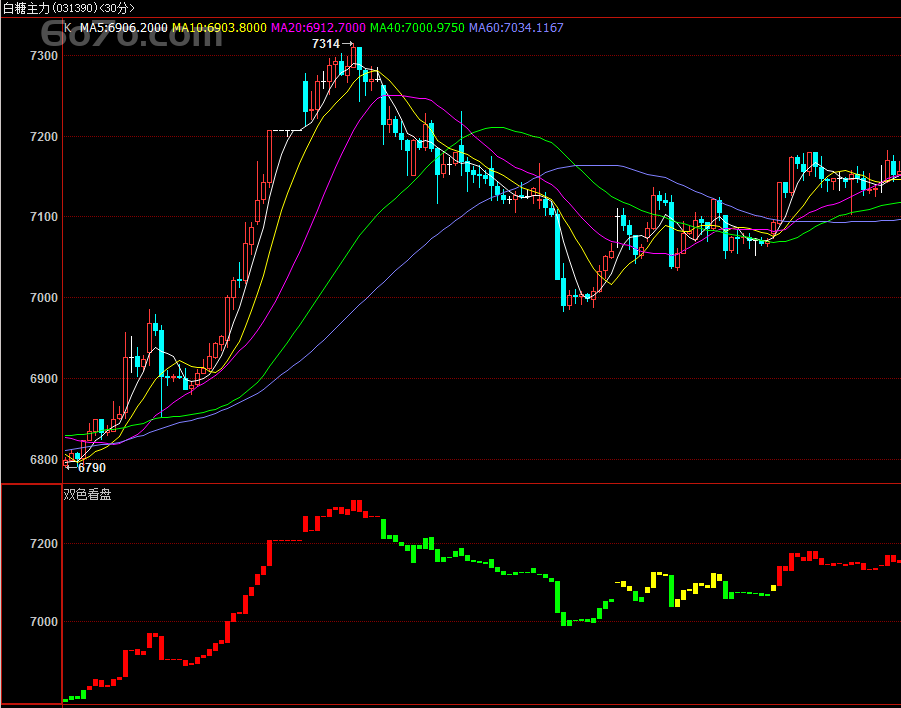This screenshot has width=901, height=708.
Task: Select the MA20:6912.7000 indicator label
Action: [318, 28]
